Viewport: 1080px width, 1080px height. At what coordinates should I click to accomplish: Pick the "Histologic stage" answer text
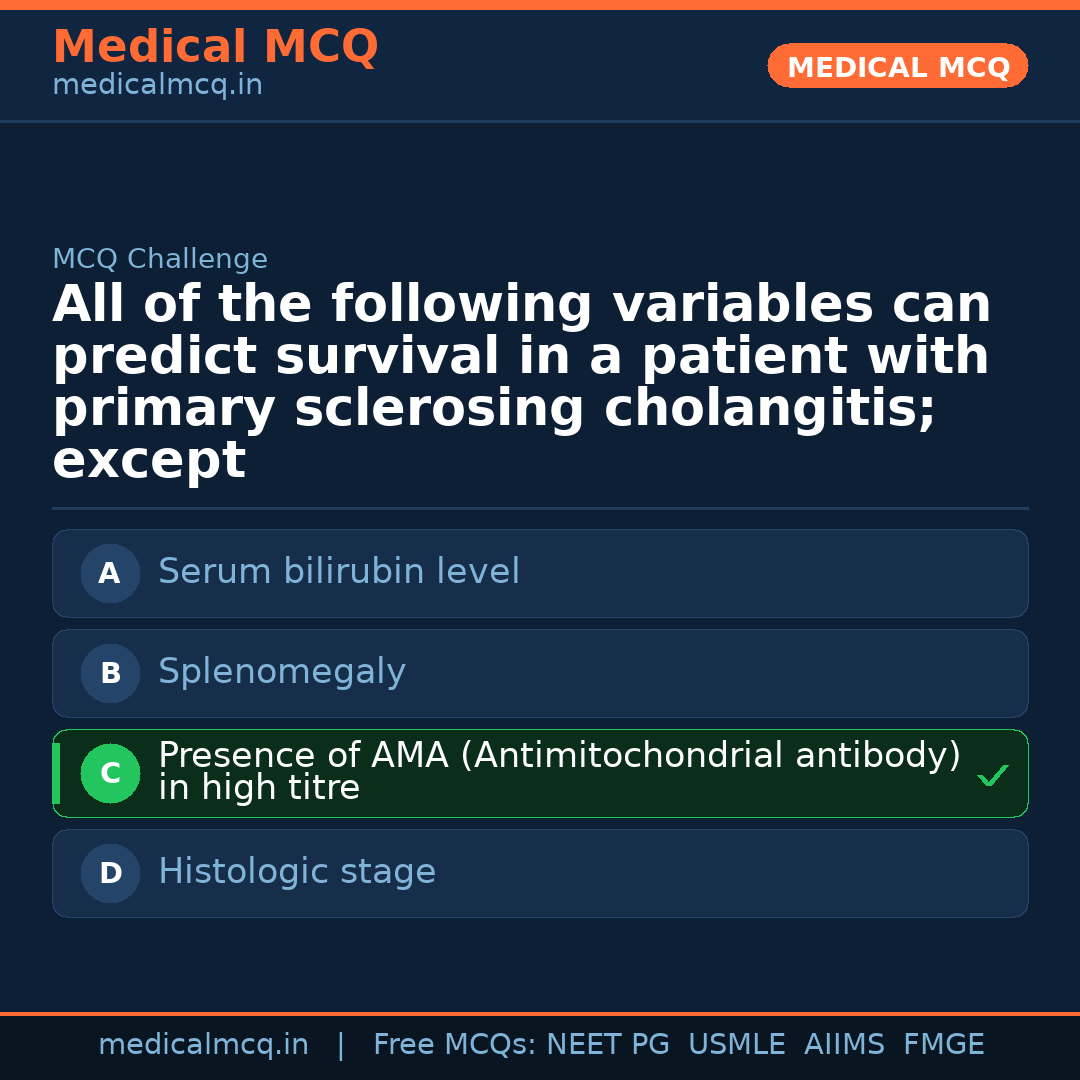(297, 872)
